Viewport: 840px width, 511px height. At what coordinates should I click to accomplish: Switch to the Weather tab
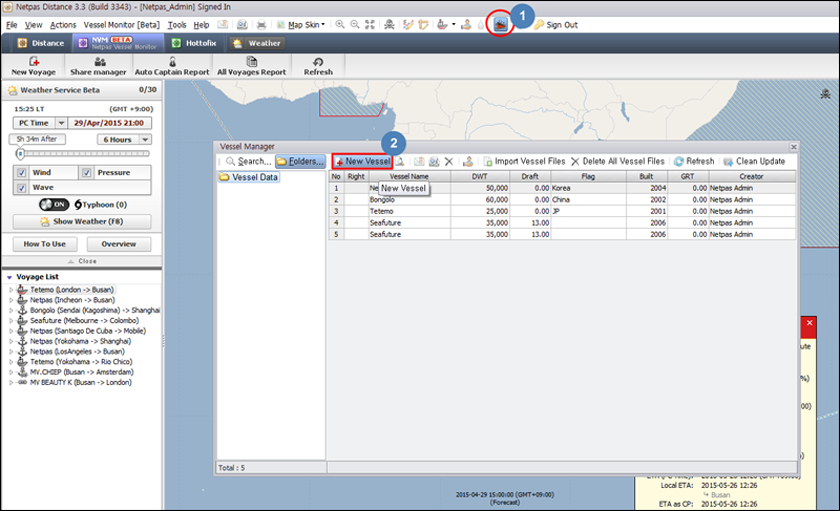[257, 43]
